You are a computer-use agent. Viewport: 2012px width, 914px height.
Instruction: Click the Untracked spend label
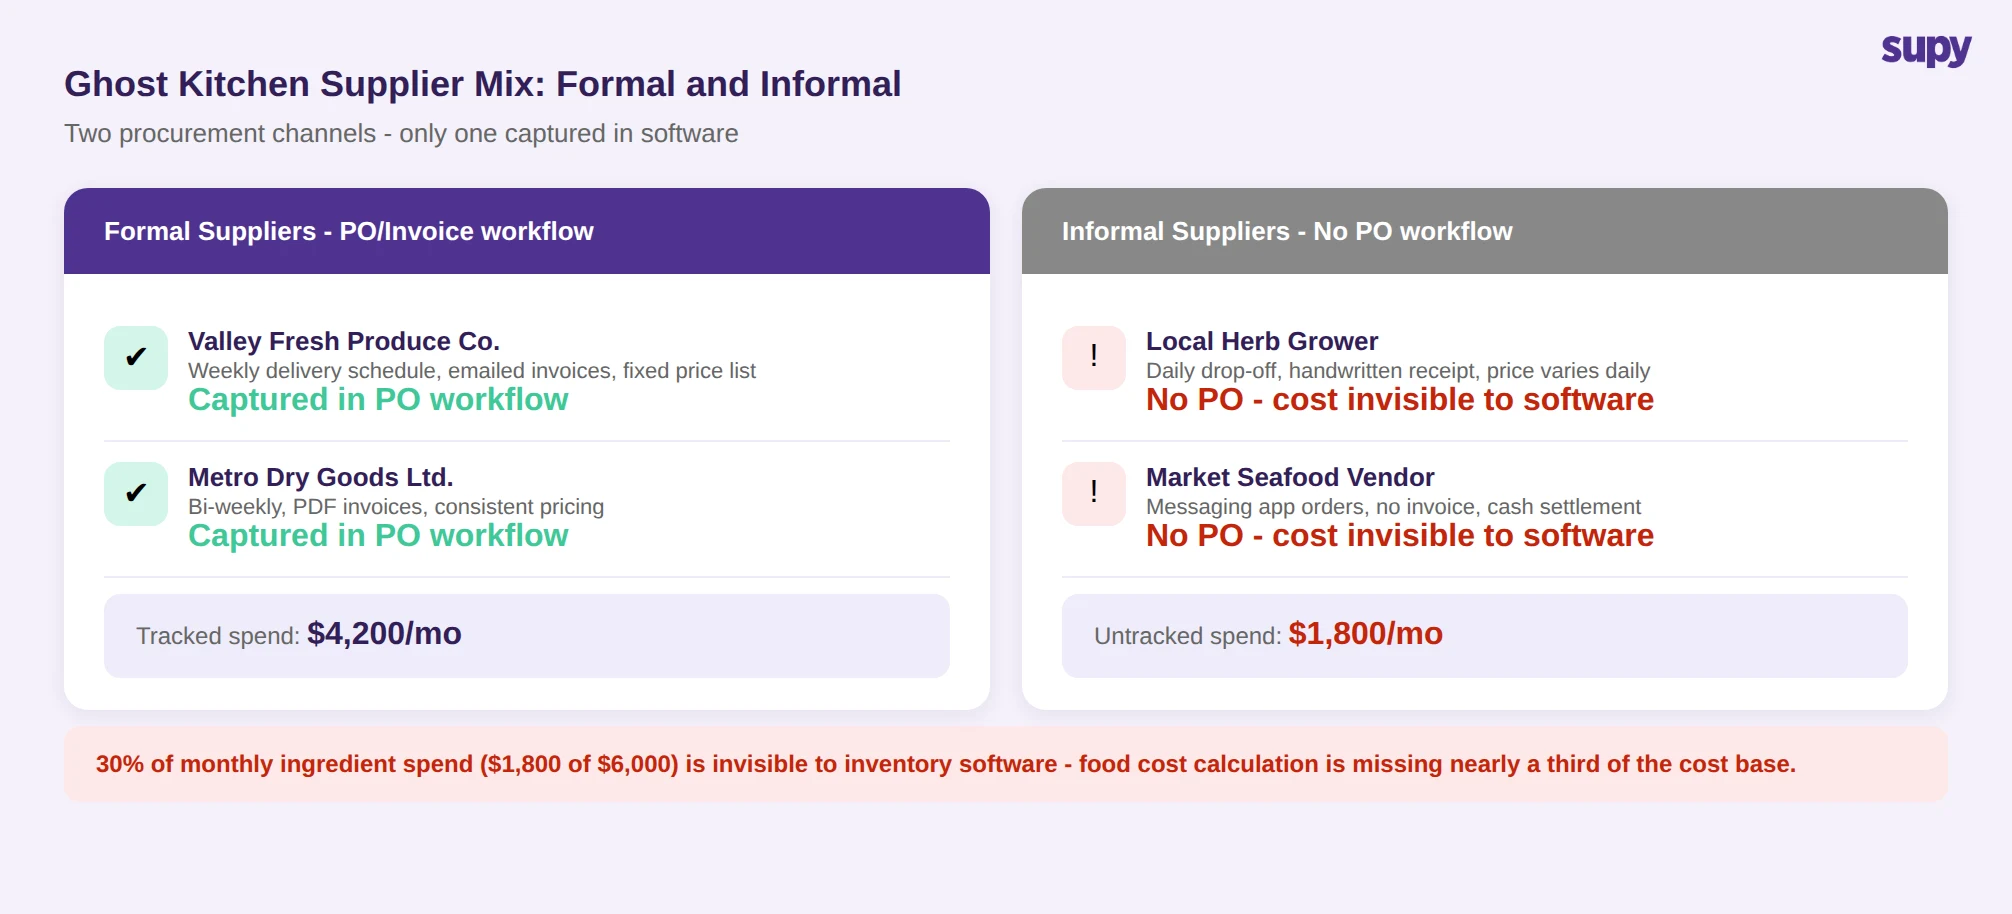pos(1188,636)
